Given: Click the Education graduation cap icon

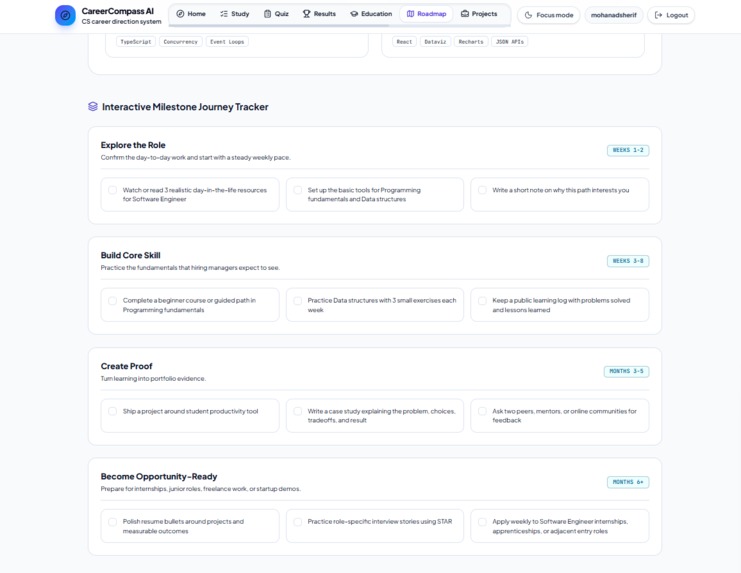Looking at the screenshot, I should (x=354, y=14).
